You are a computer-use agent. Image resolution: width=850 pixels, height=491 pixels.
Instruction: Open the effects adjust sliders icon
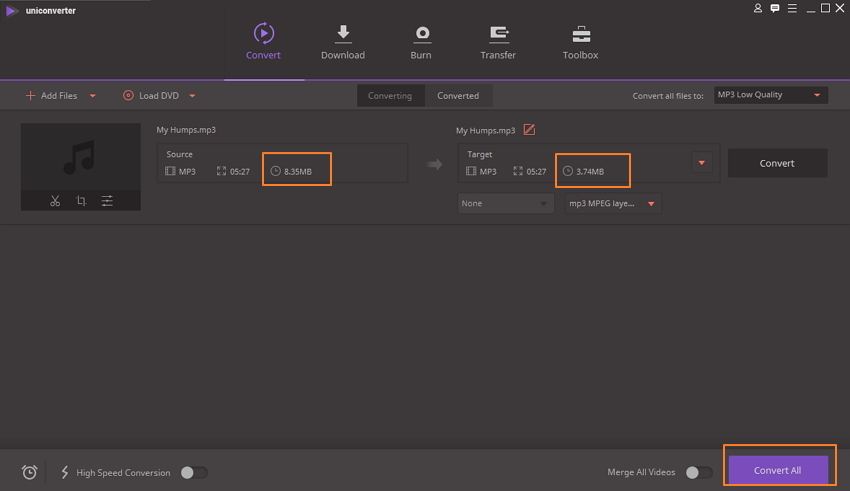click(x=107, y=201)
